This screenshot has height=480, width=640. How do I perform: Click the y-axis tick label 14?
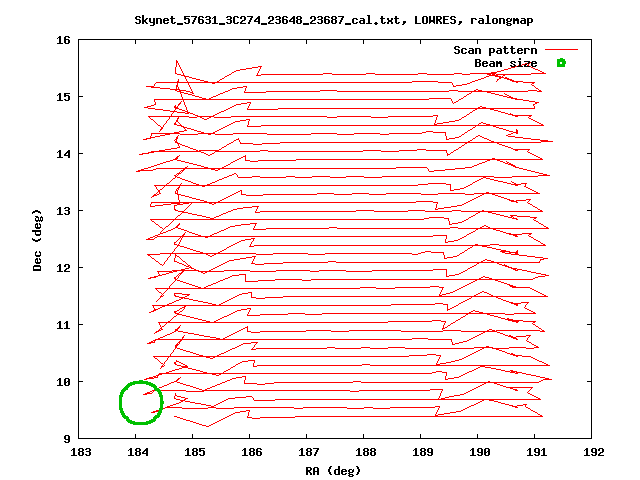[64, 154]
